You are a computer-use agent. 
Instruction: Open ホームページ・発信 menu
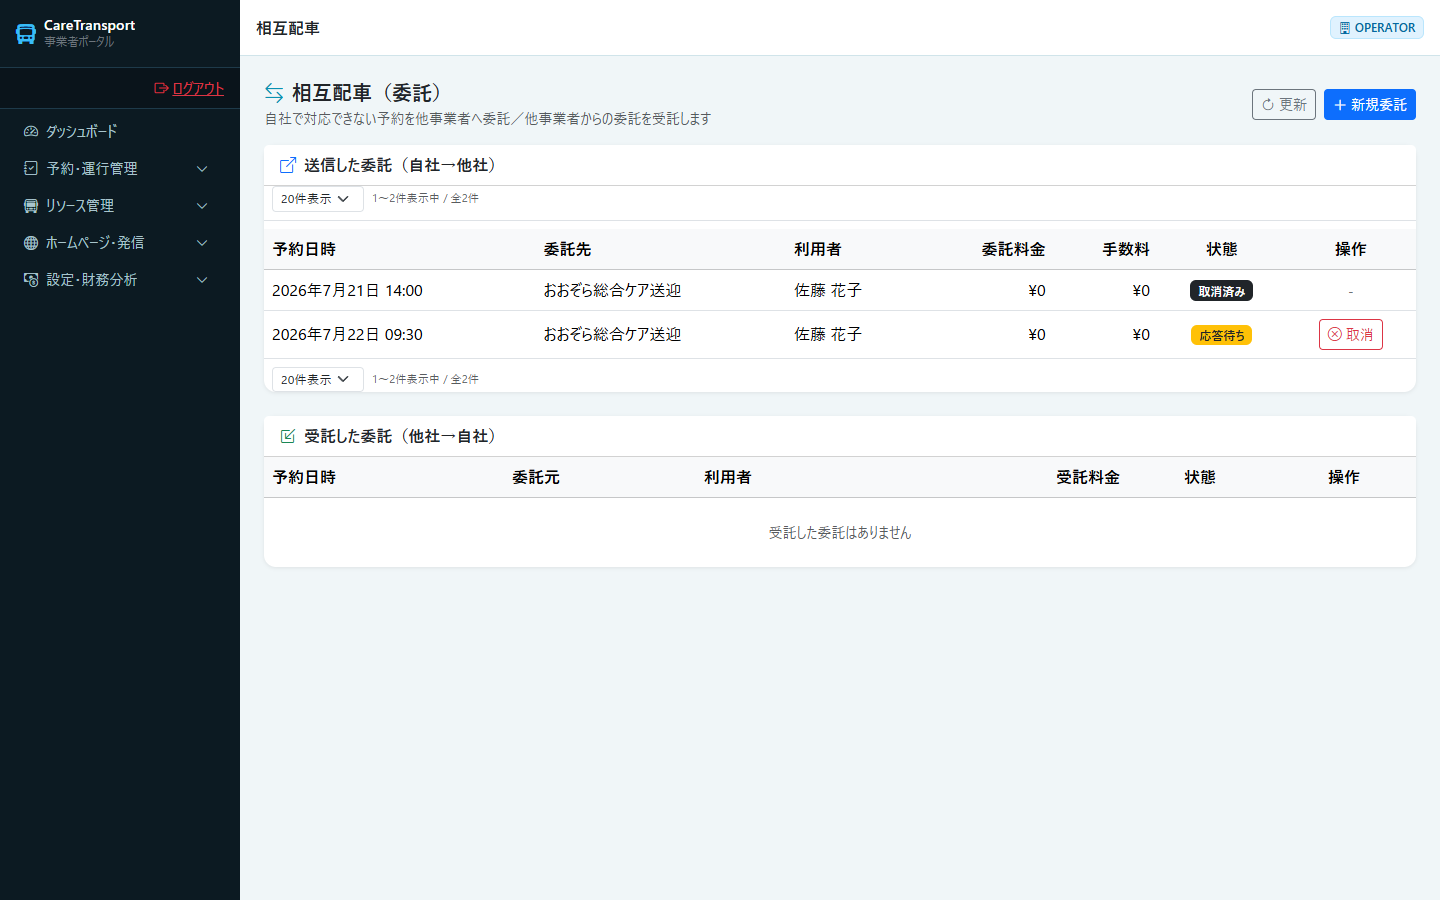pos(95,242)
